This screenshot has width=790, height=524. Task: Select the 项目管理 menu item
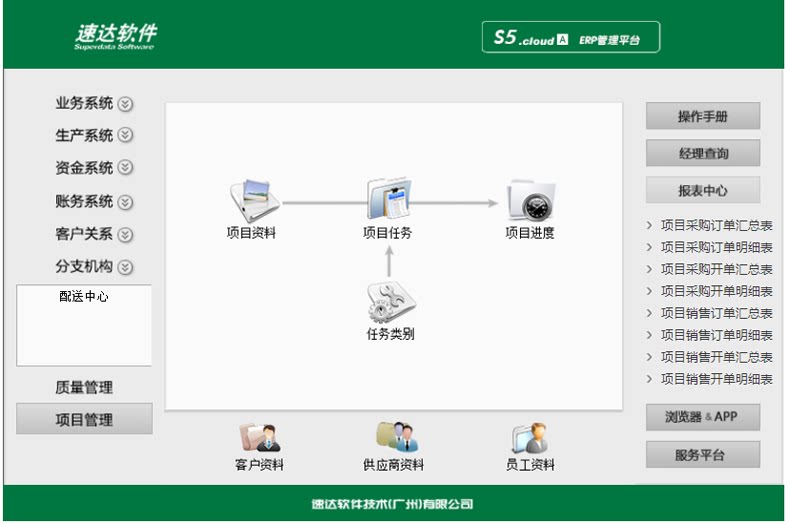tap(84, 419)
